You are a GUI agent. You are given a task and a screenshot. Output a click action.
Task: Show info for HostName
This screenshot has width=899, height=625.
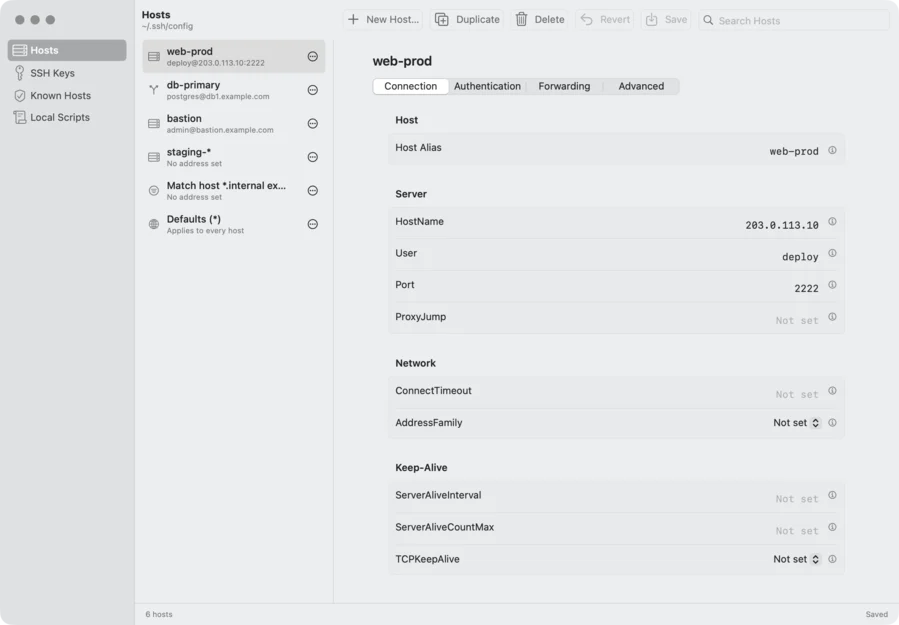click(832, 221)
